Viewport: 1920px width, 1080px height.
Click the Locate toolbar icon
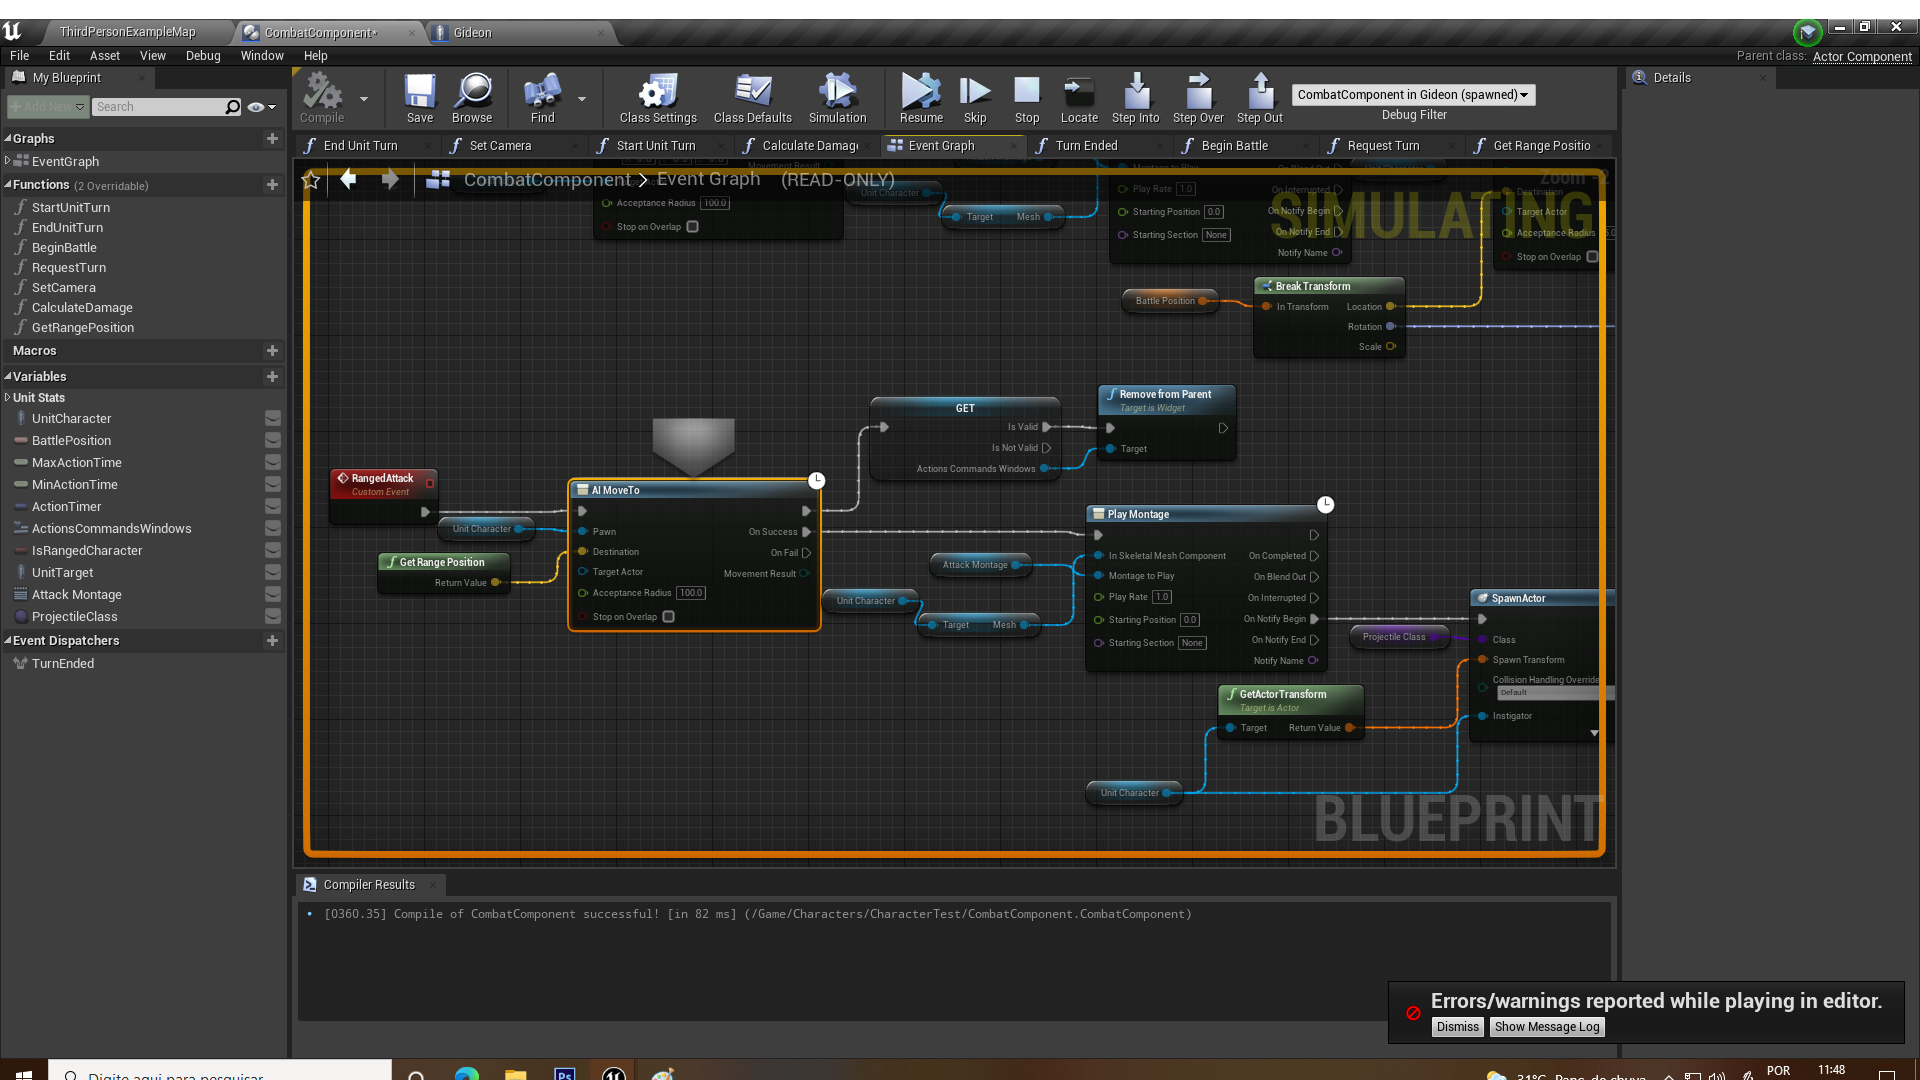[1078, 92]
